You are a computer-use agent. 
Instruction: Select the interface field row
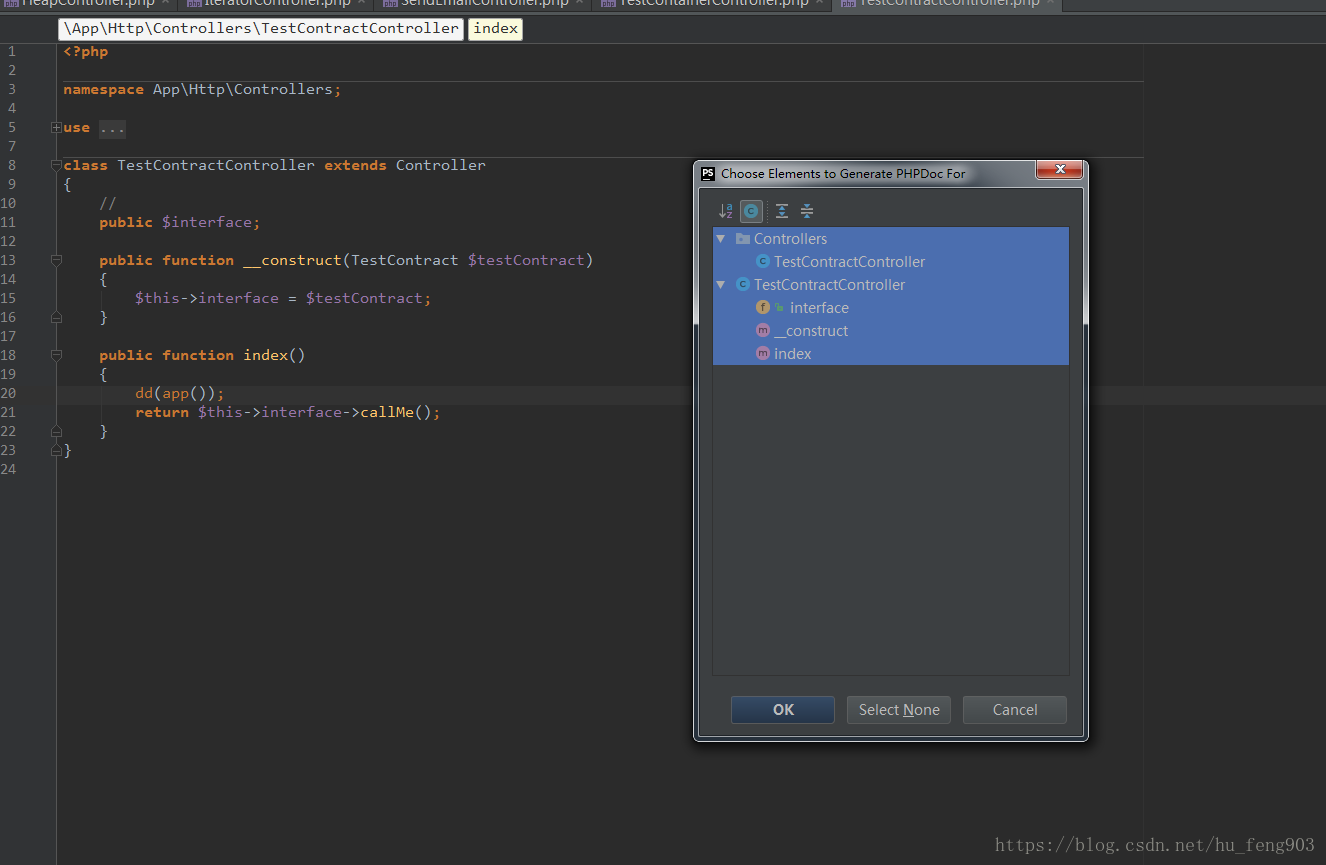tap(891, 308)
